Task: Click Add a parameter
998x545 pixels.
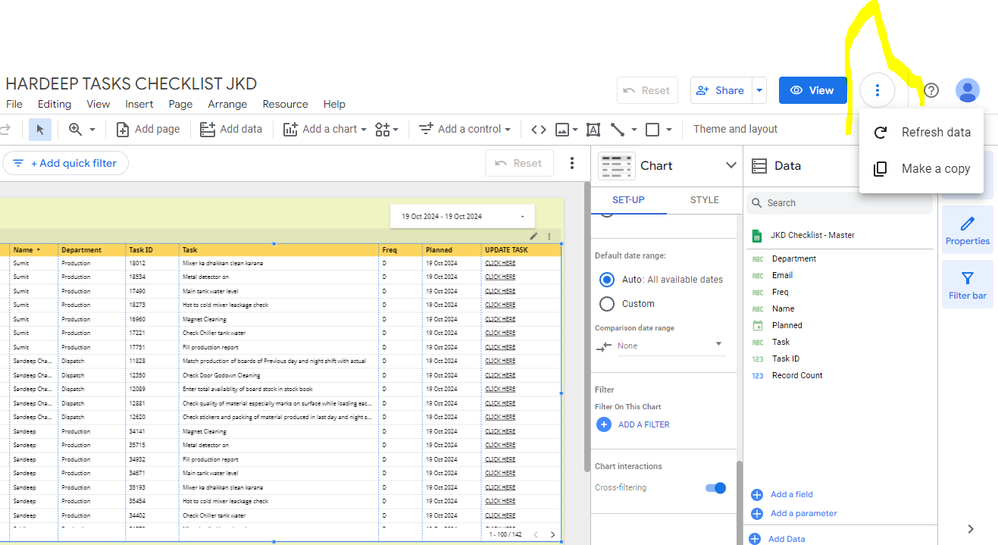Action: point(803,513)
